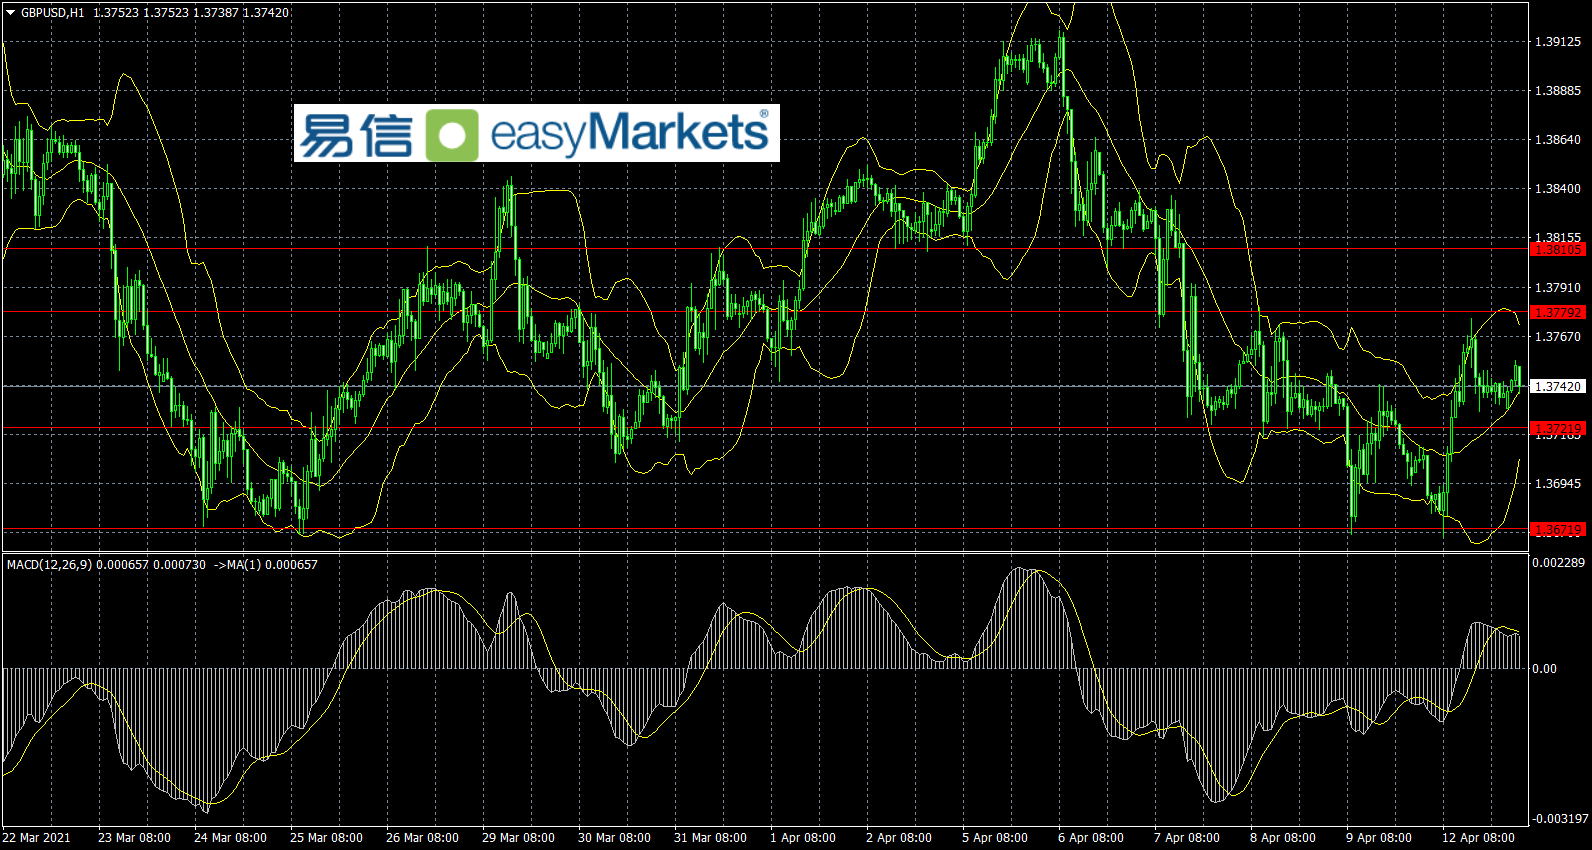Click the triangle arrow beside GBPUSD,H1 title
1592x850 pixels.
[x=11, y=13]
